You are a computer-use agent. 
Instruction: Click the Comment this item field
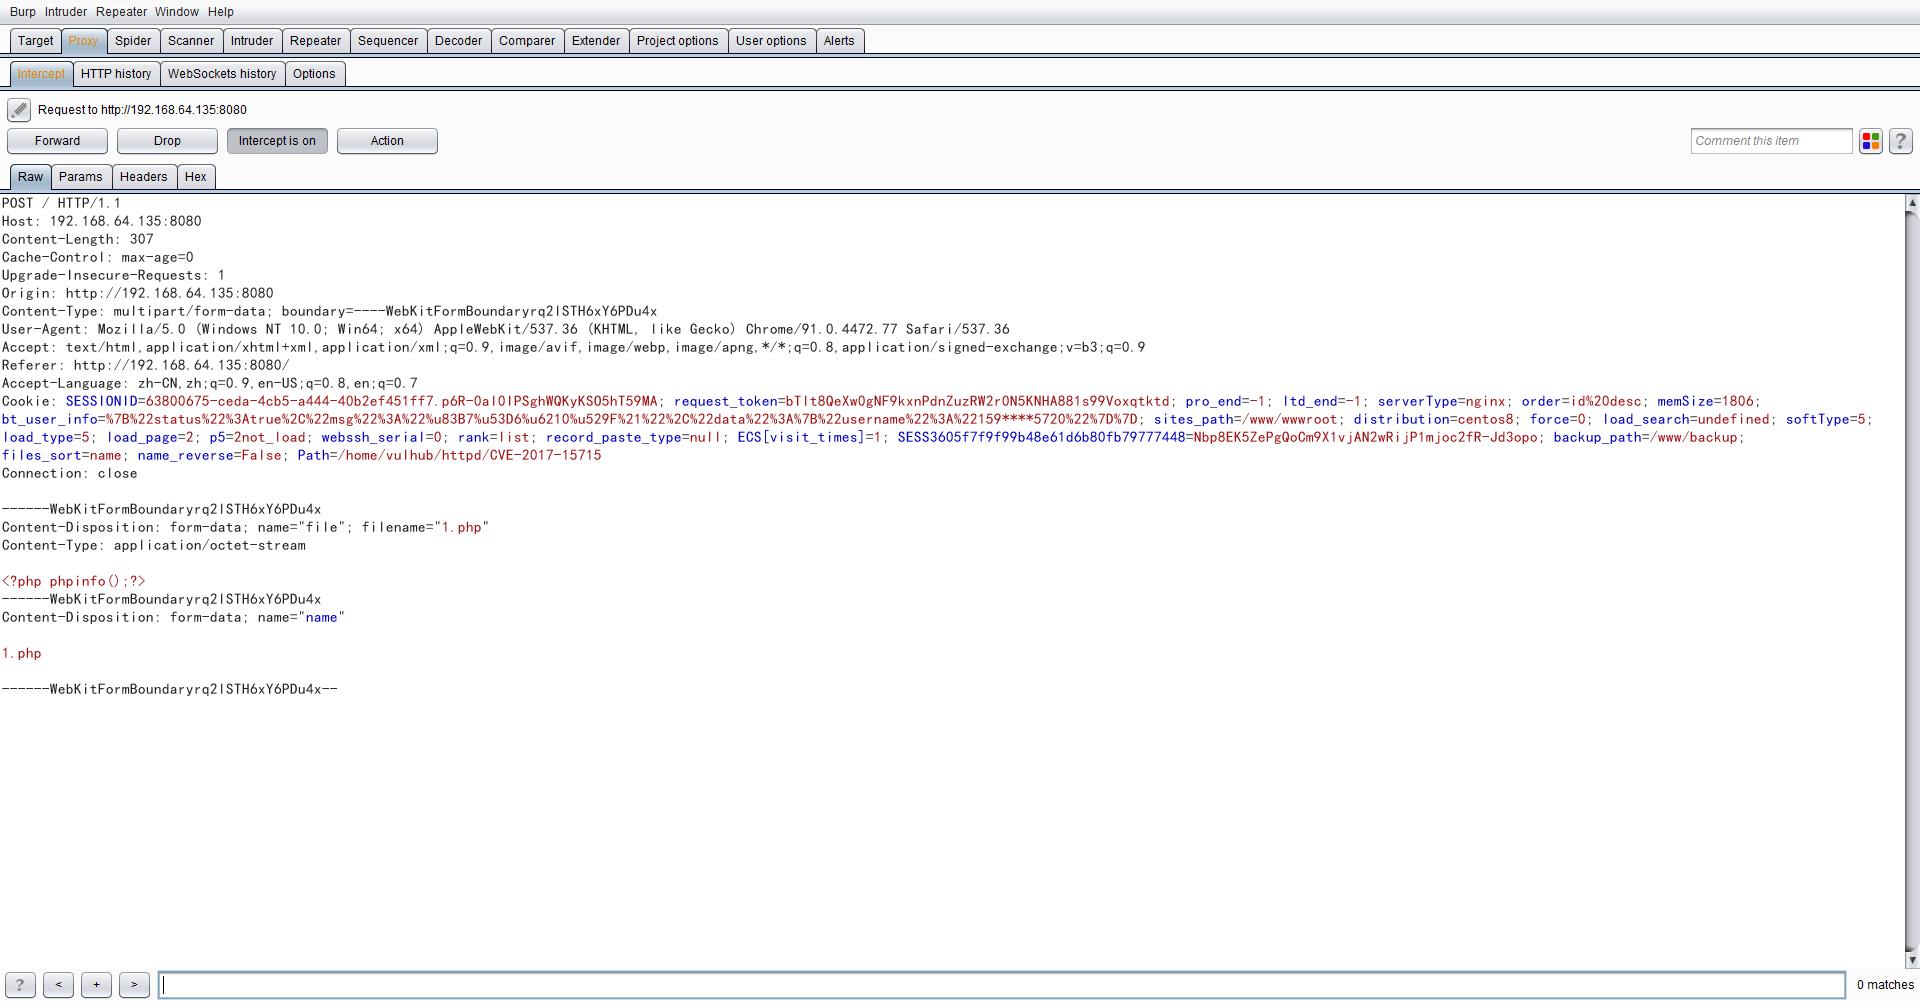click(1771, 141)
